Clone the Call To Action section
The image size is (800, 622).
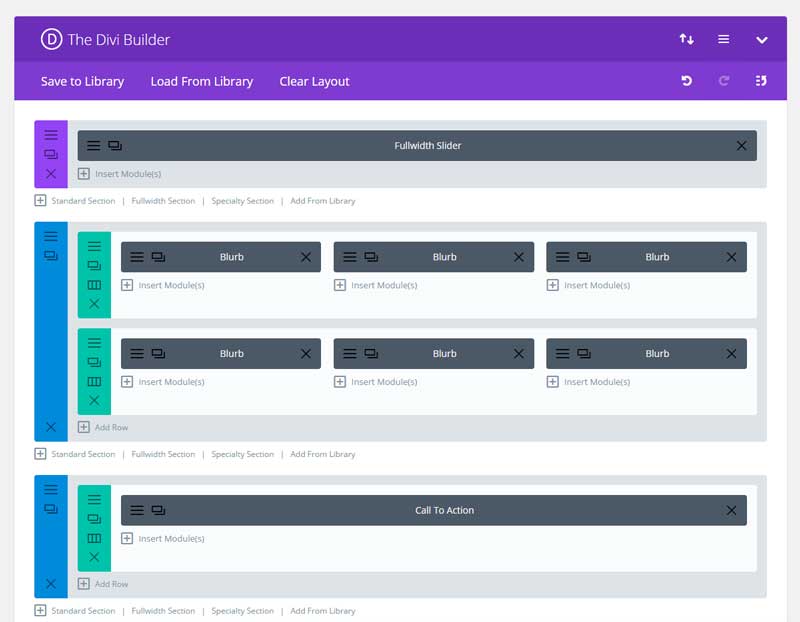pos(51,509)
